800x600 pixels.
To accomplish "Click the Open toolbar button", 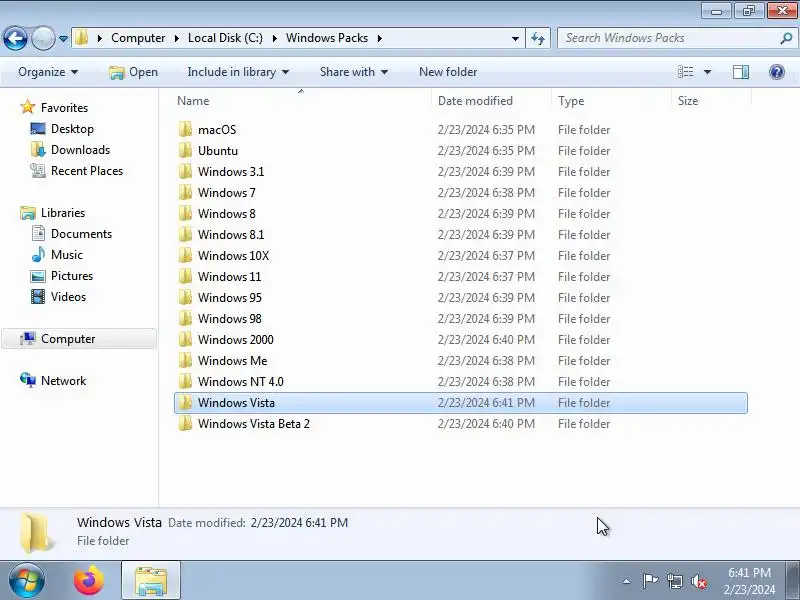I will 133,72.
